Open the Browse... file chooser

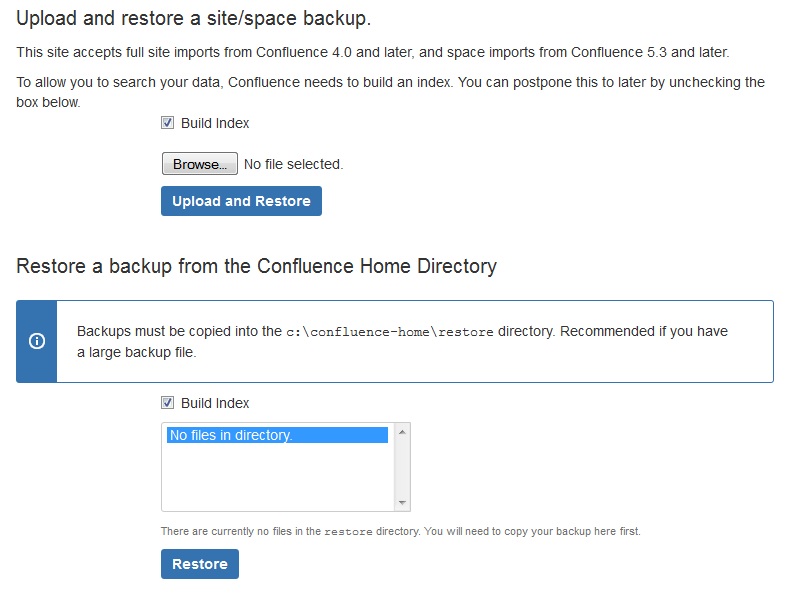(x=200, y=164)
